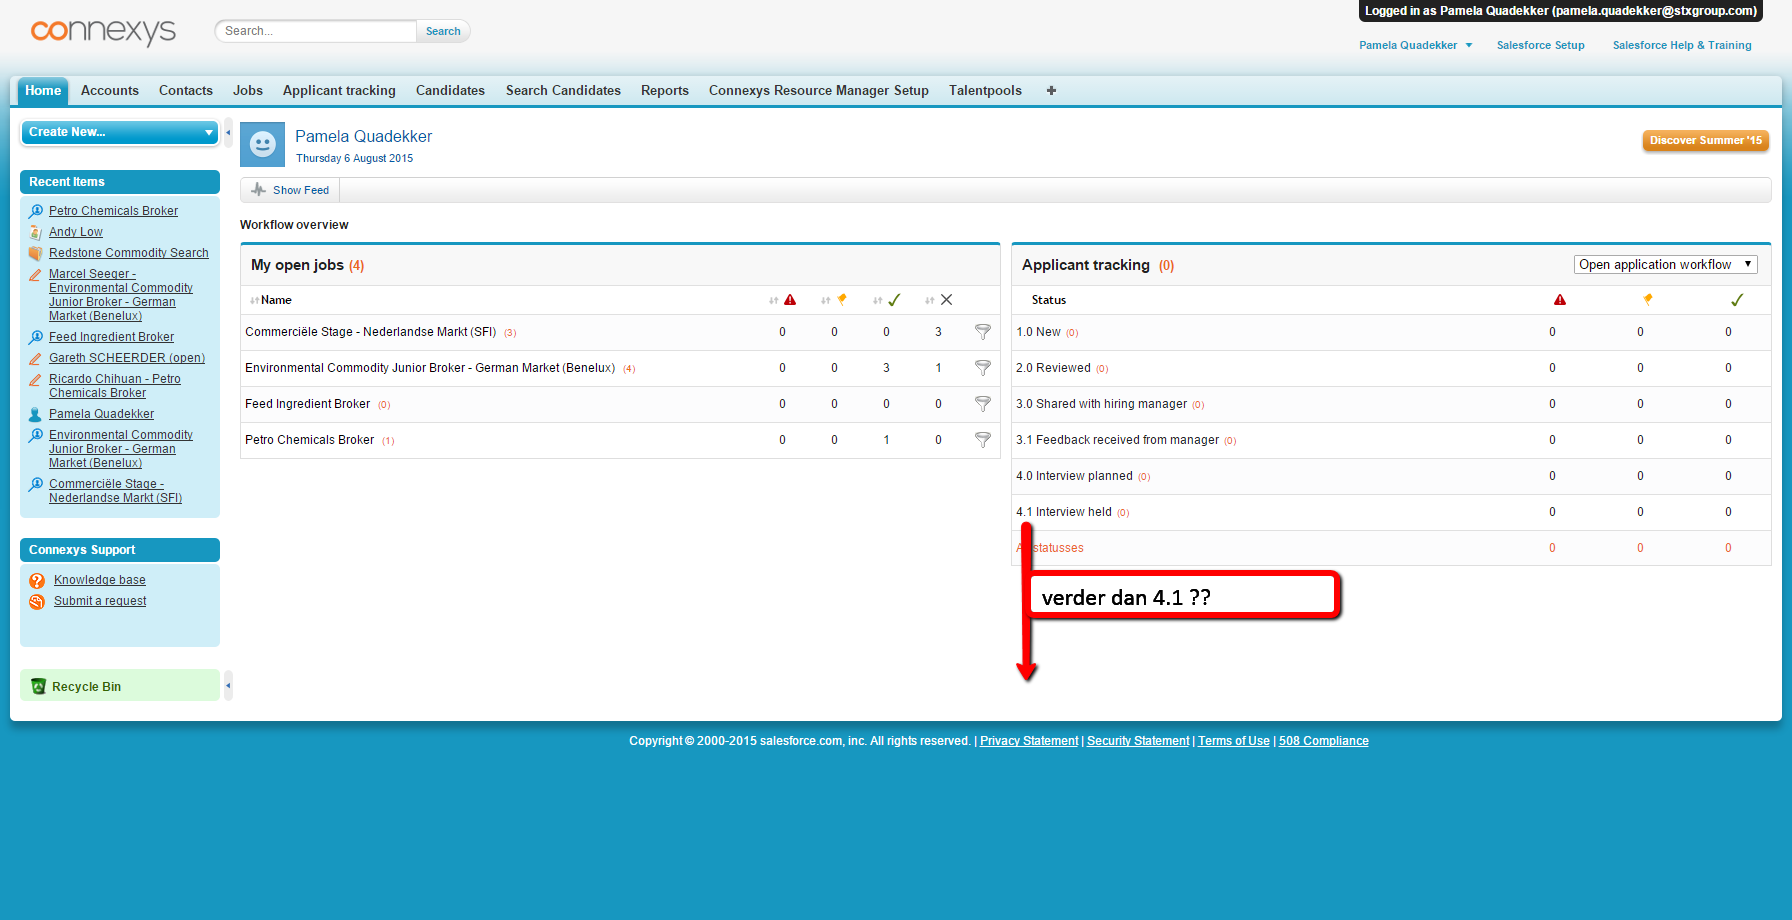Go to the Reports tab
Image resolution: width=1792 pixels, height=920 pixels.
pos(665,91)
